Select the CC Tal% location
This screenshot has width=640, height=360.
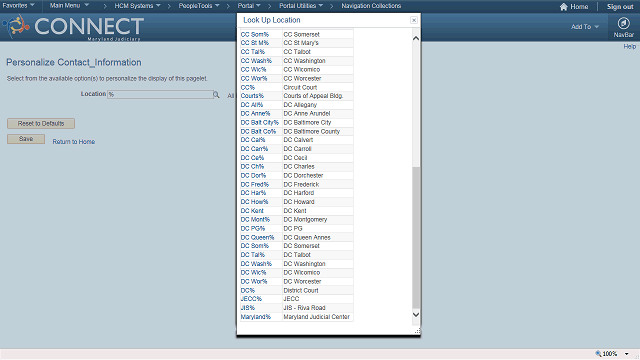tap(253, 52)
